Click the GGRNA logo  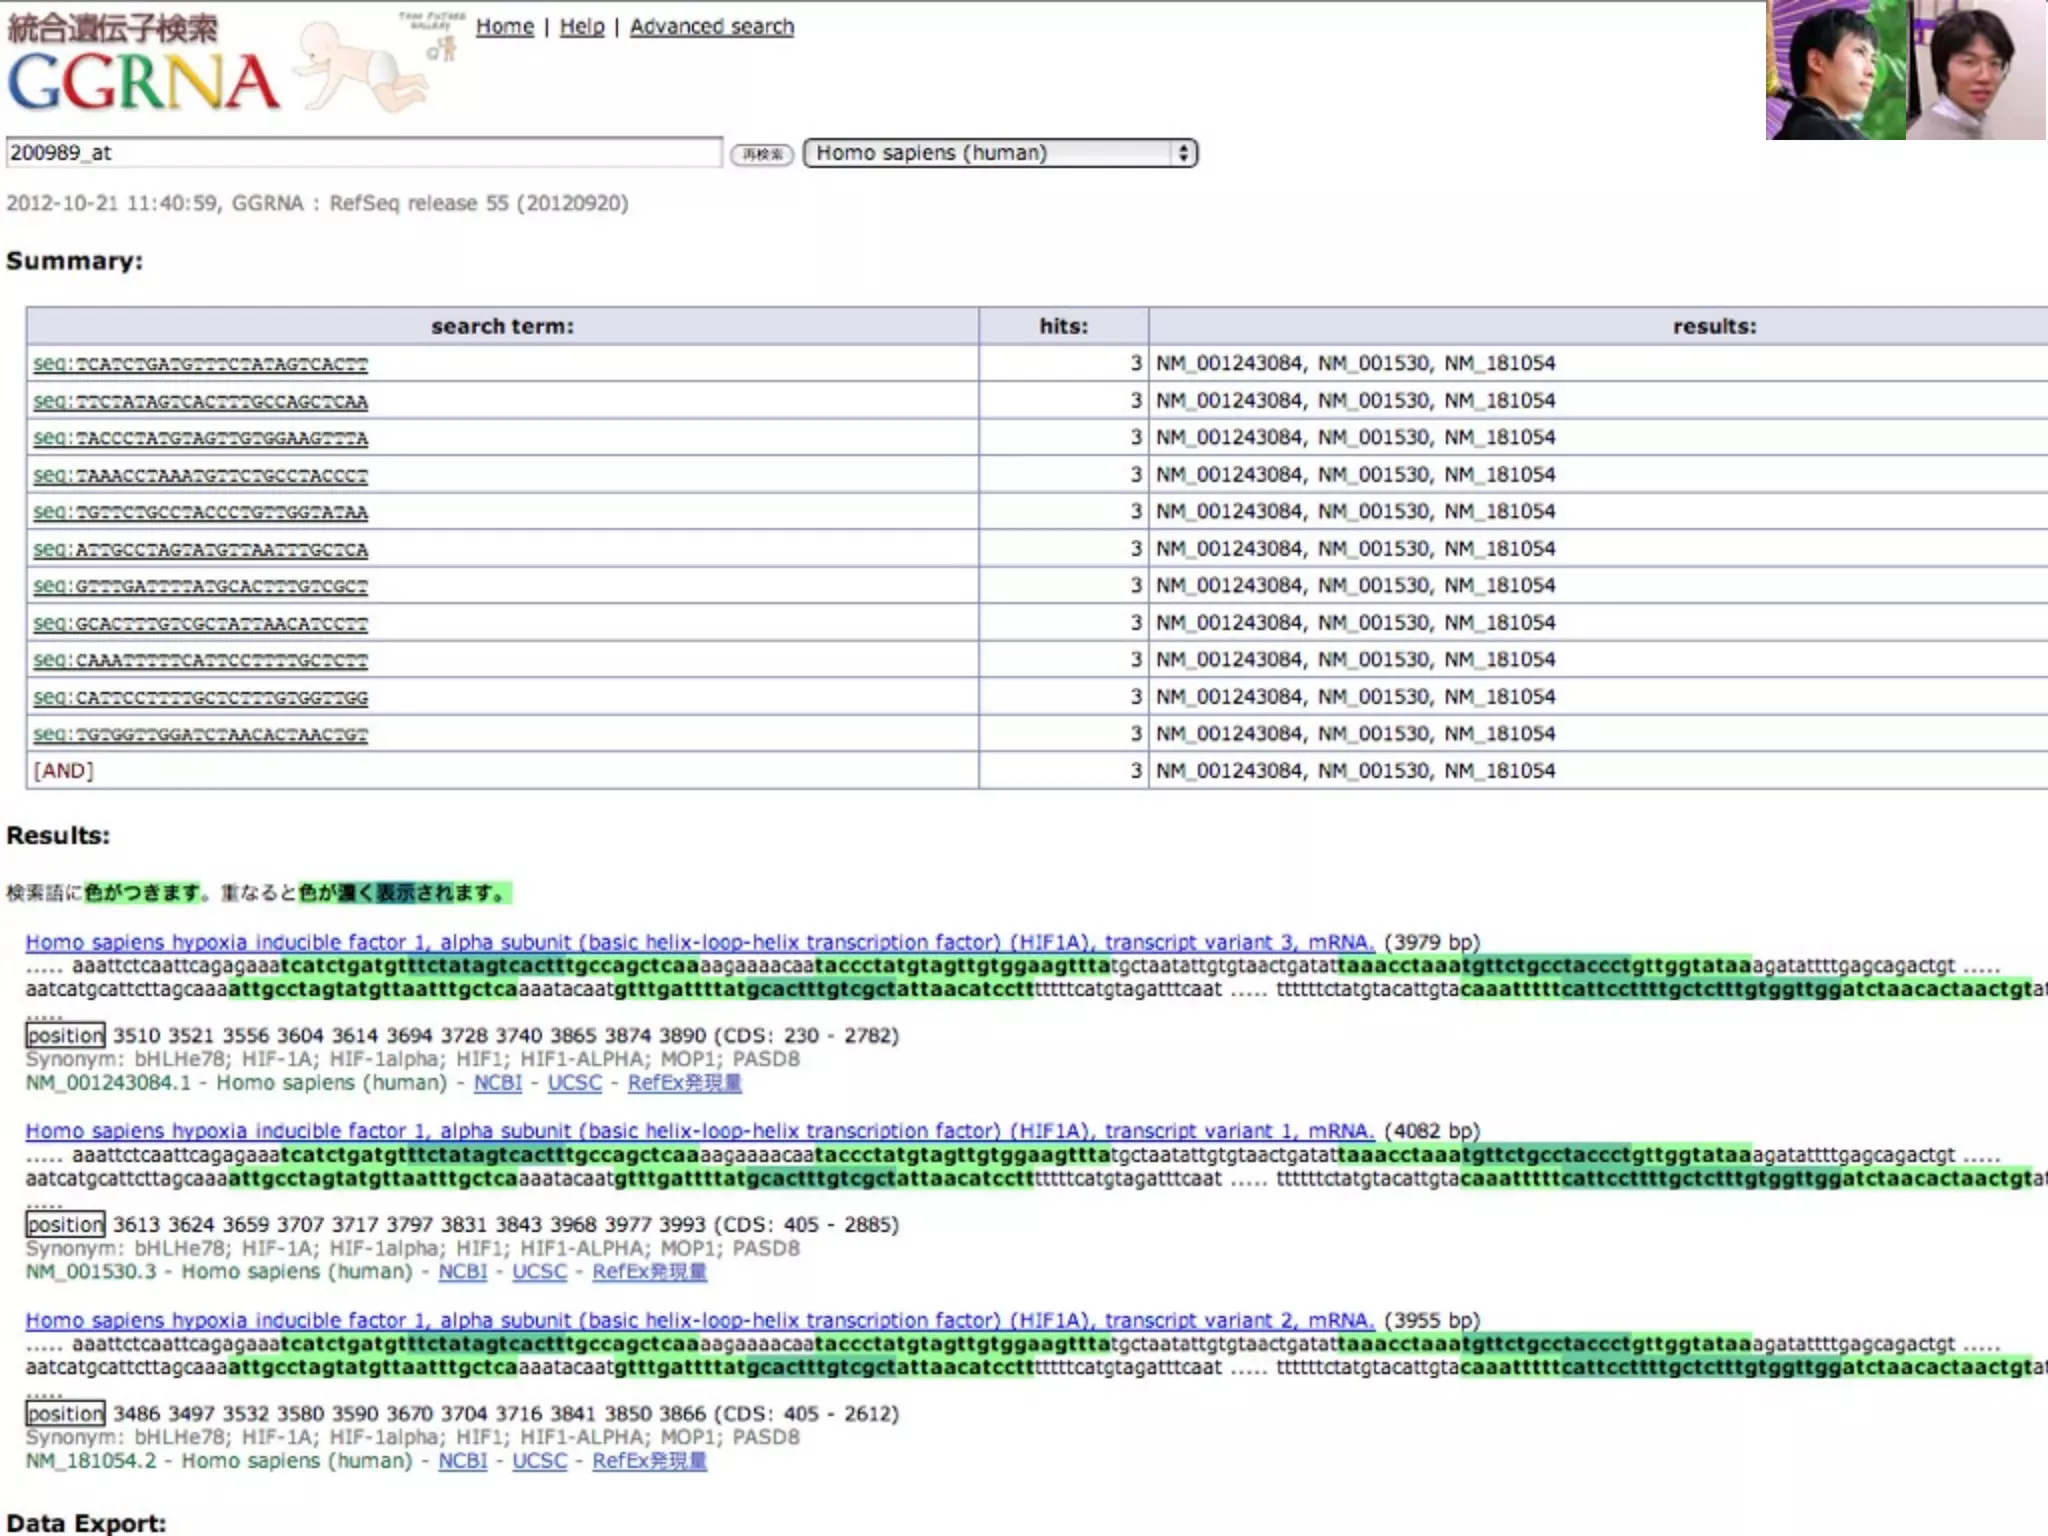143,81
